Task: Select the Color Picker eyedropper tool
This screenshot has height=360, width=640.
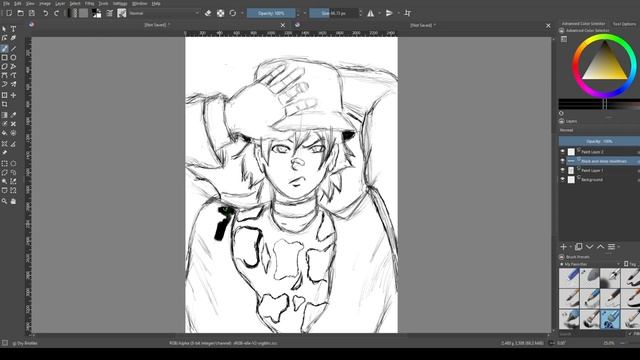Action: [x=13, y=115]
